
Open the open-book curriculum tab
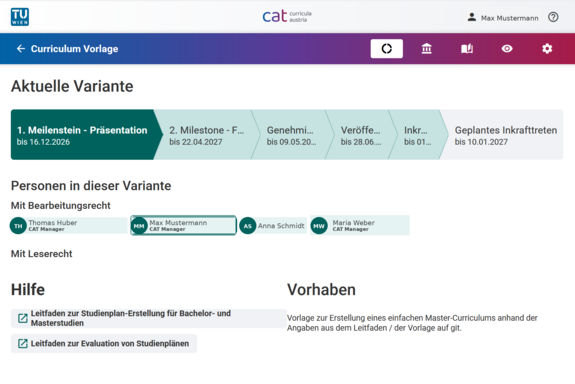(467, 48)
